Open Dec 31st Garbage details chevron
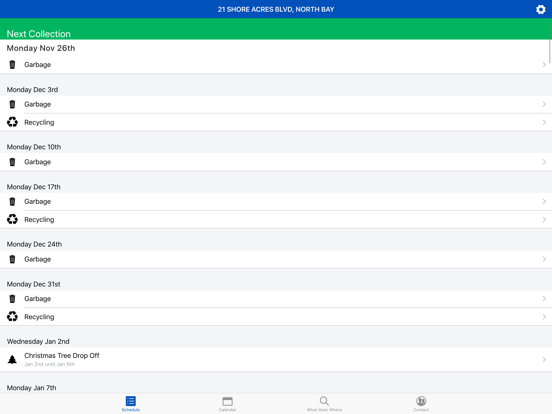552x414 pixels. (544, 299)
